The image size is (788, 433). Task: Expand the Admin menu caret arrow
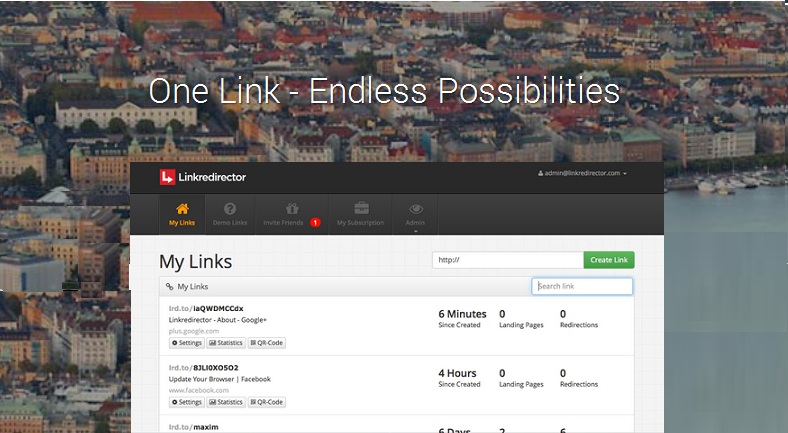click(x=416, y=231)
